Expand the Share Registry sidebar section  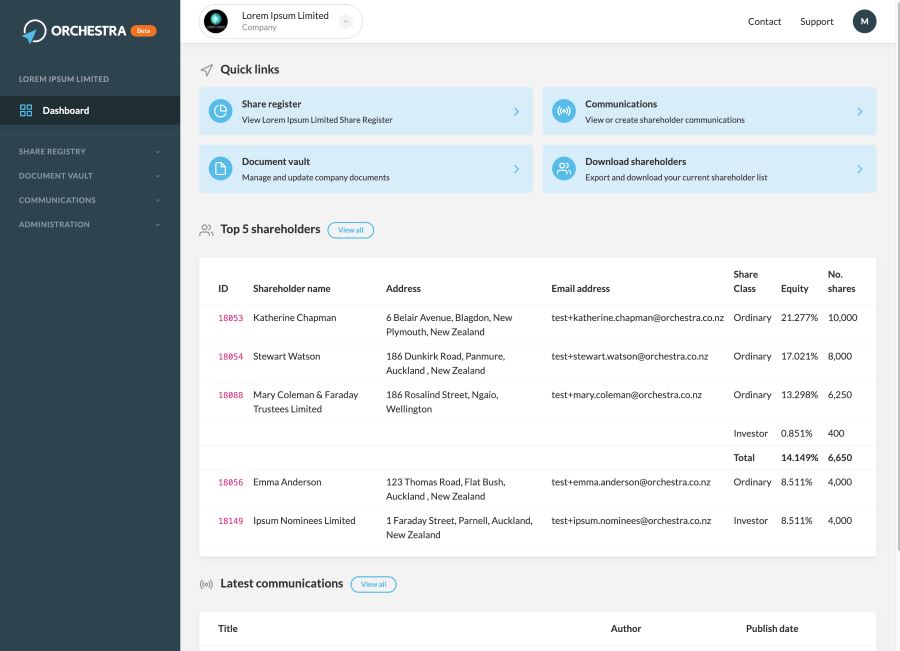pos(90,152)
